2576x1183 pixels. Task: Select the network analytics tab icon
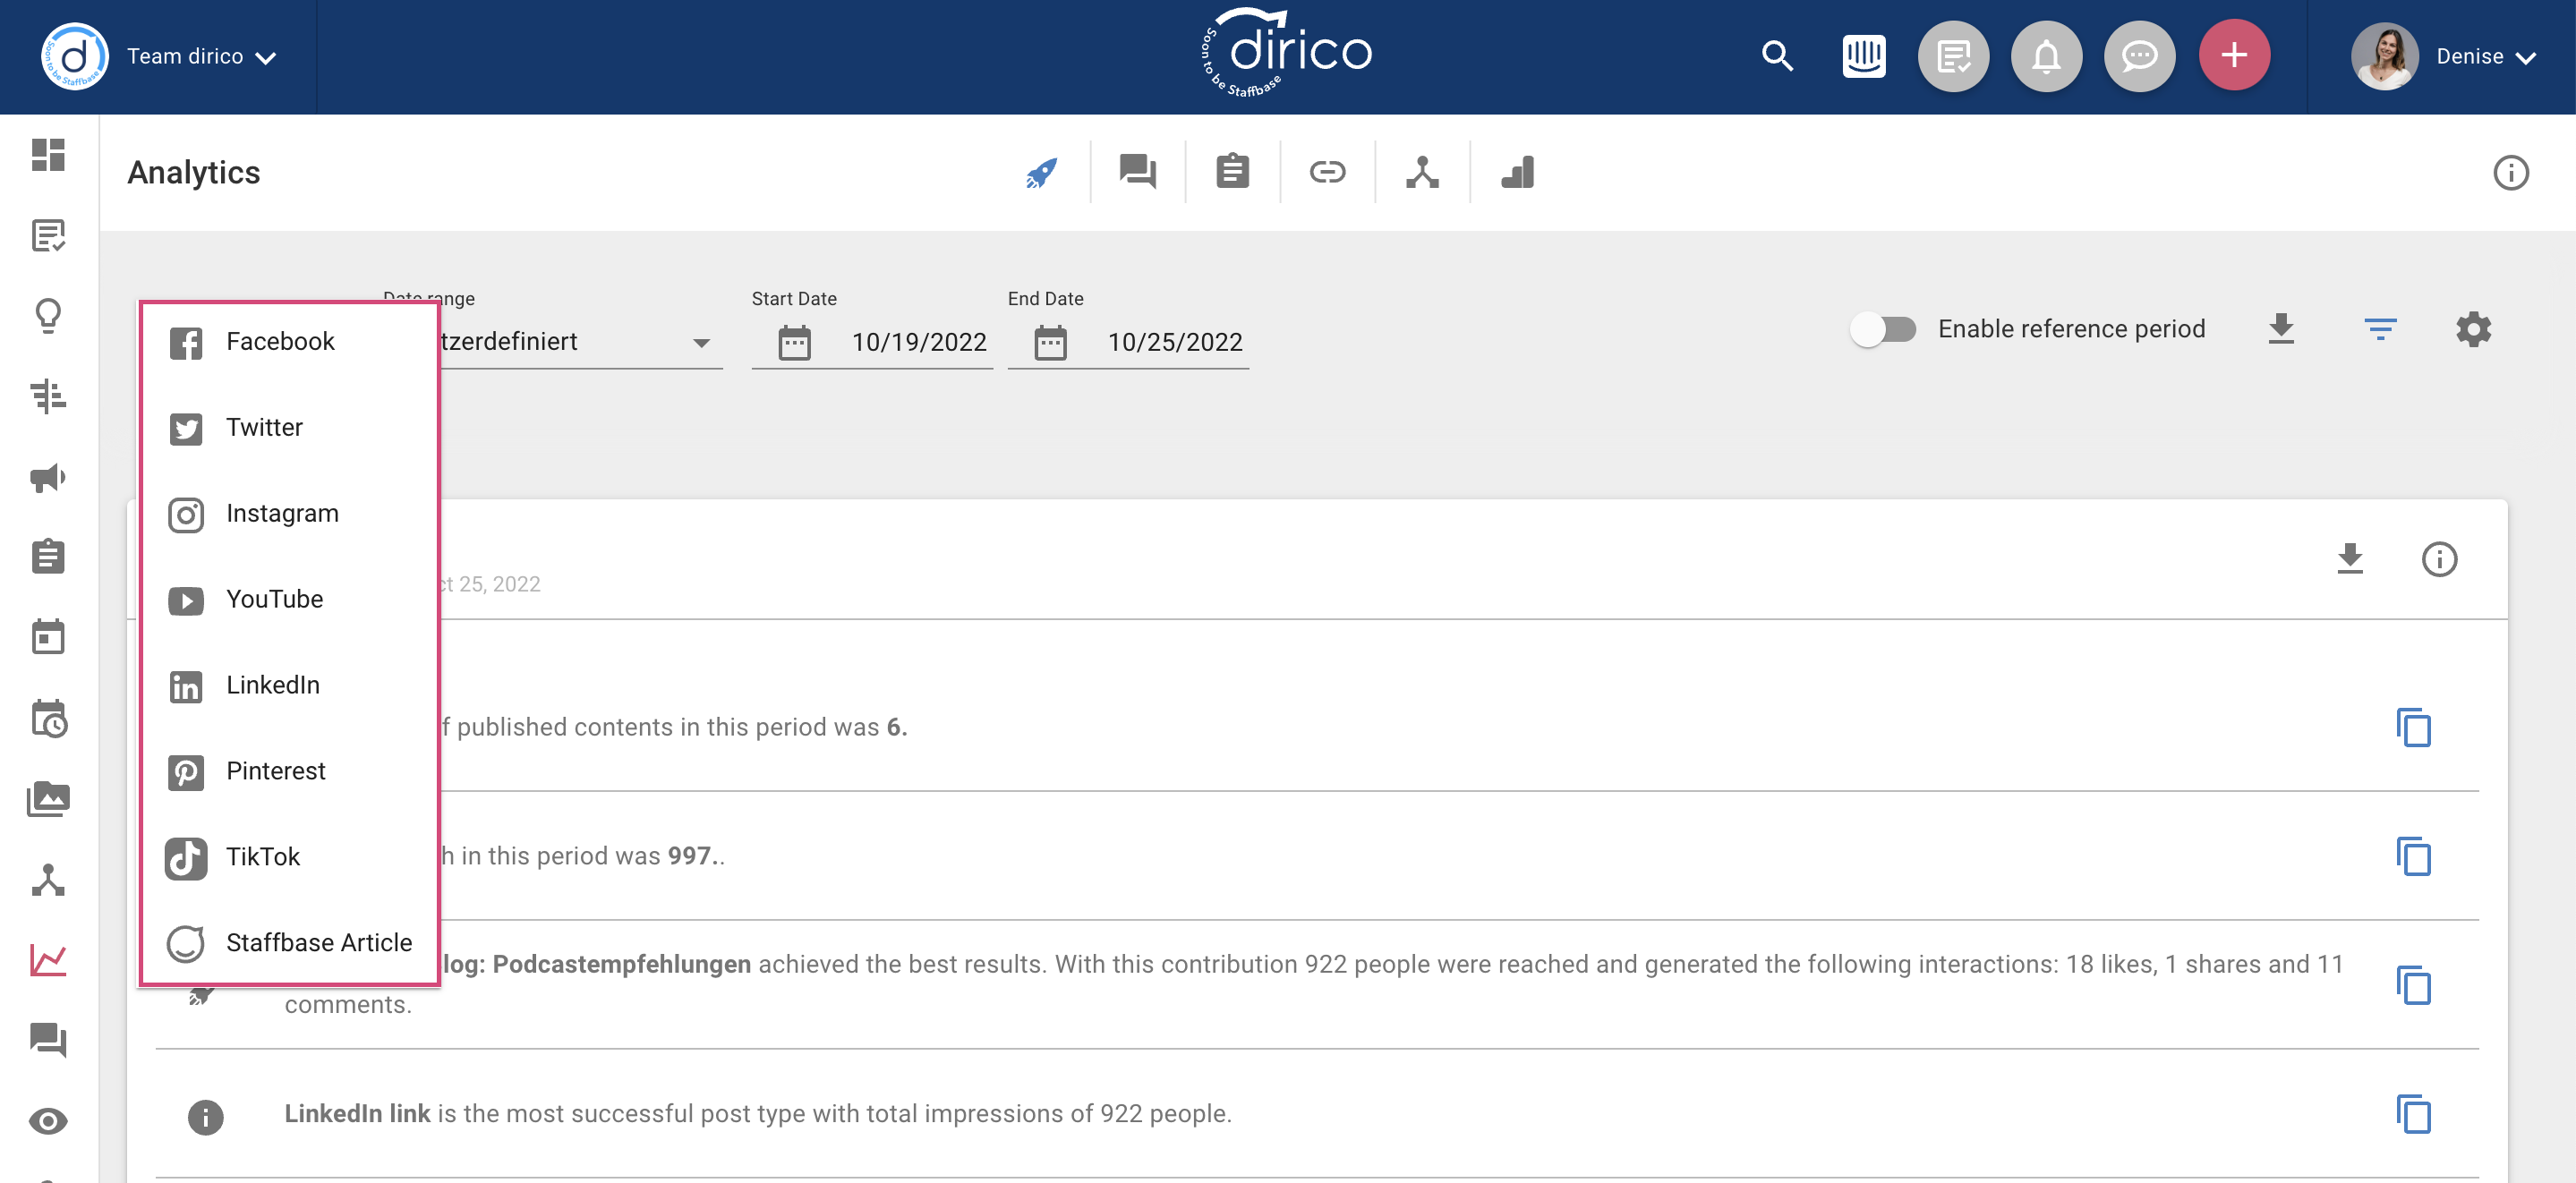pyautogui.click(x=1422, y=172)
